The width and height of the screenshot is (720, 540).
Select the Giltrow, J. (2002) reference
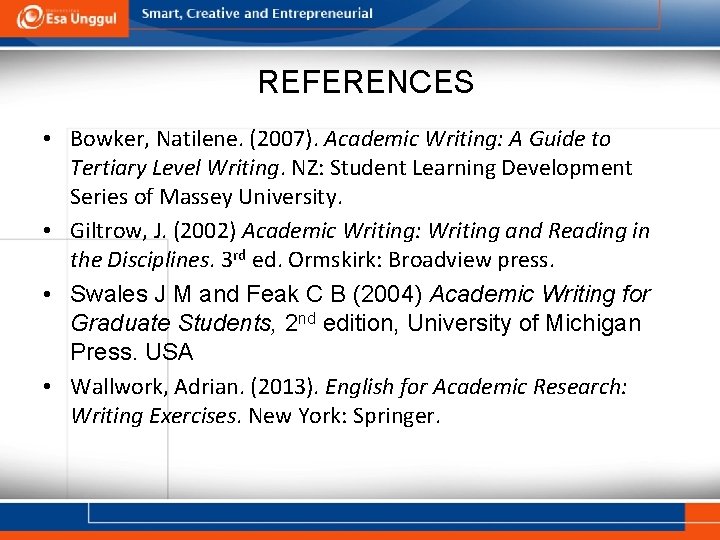pyautogui.click(x=360, y=245)
